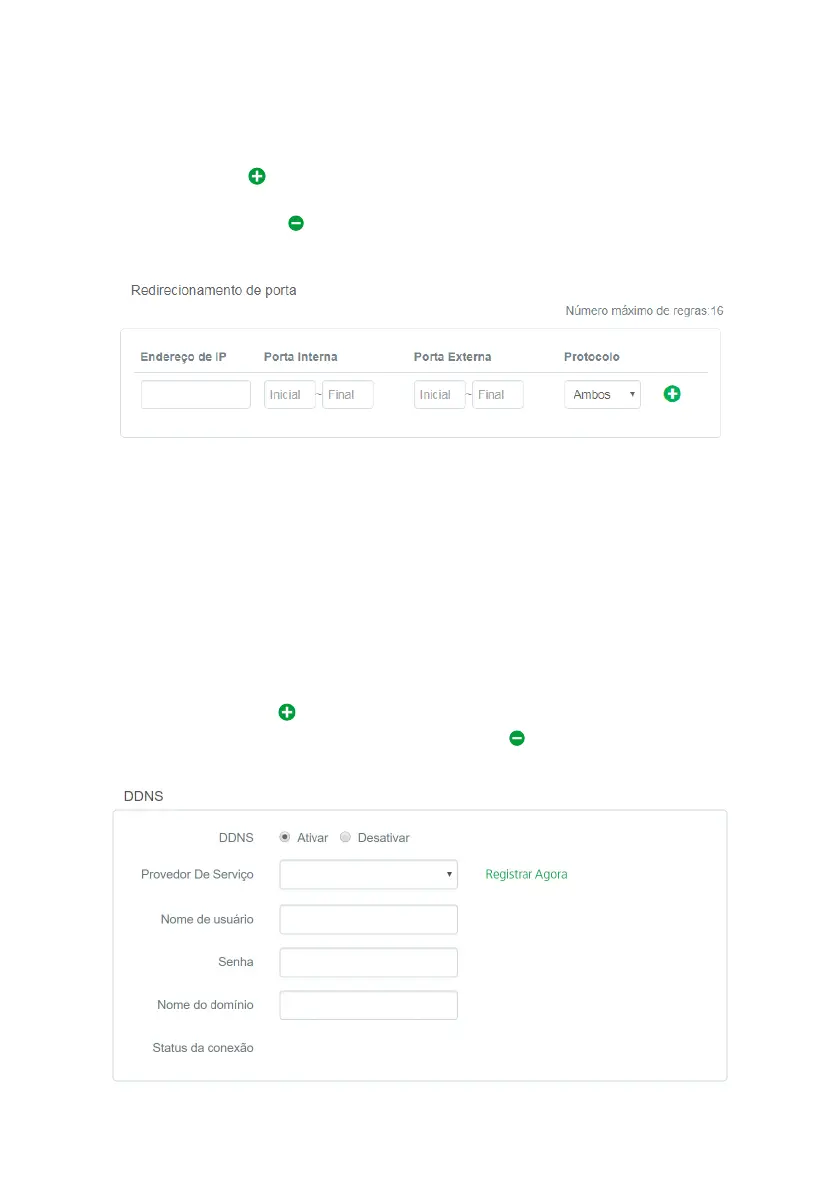
Task: Click the add-rule plus icon beside Protocolo dropdown
Action: pyautogui.click(x=672, y=393)
